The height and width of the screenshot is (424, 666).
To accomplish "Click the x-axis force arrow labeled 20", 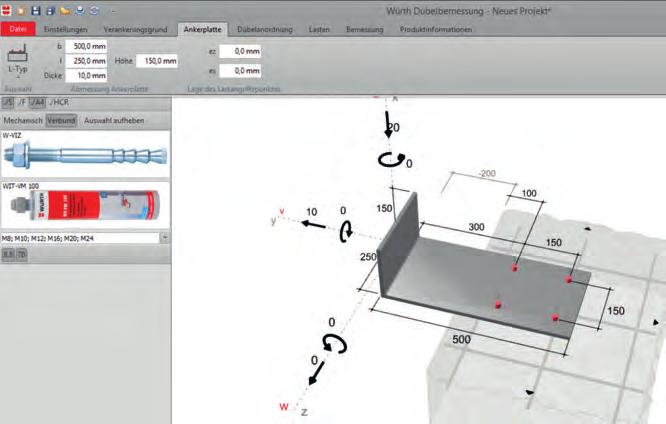I will [388, 124].
